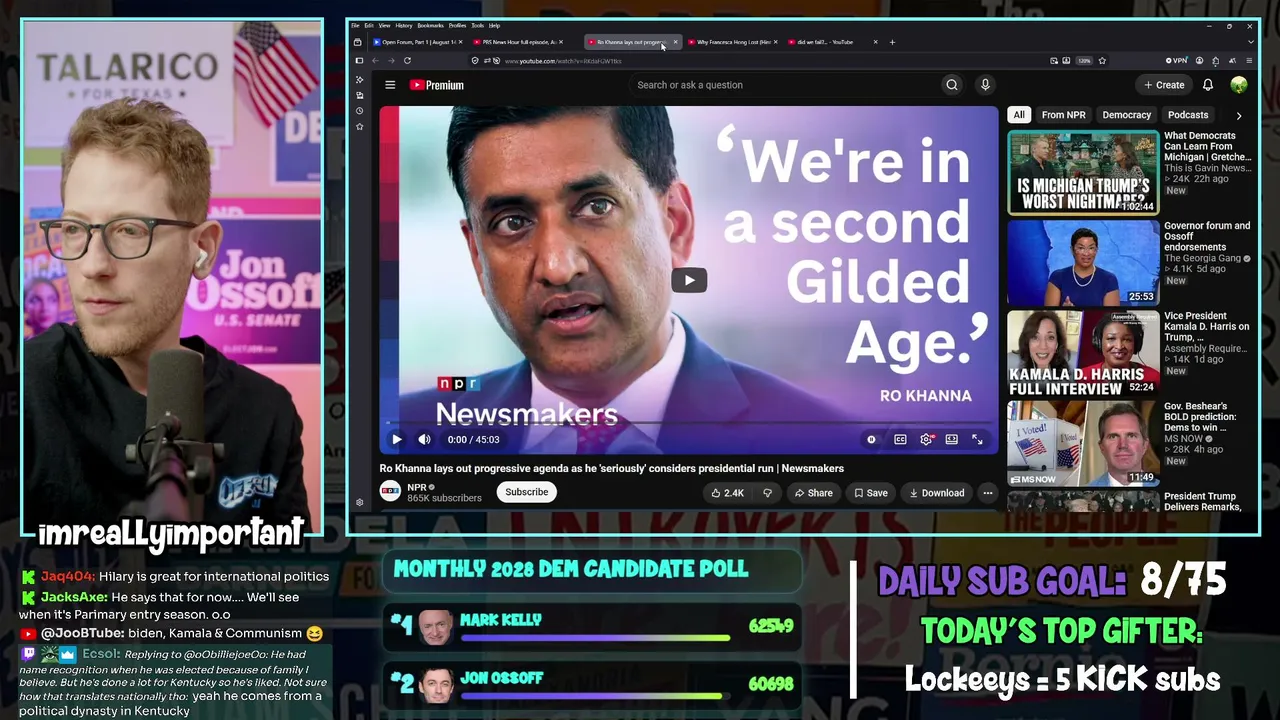
Task: Go back in the browser
Action: pos(375,61)
